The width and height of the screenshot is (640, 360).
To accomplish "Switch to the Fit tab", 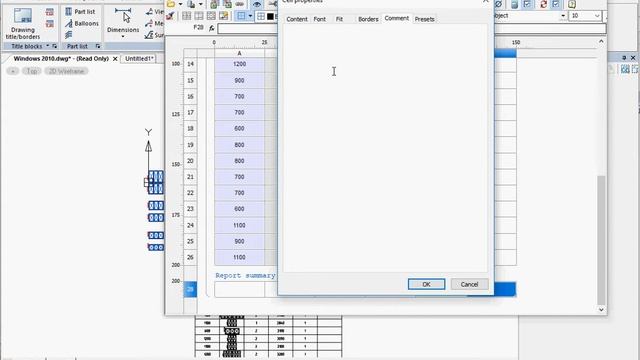I will [339, 19].
